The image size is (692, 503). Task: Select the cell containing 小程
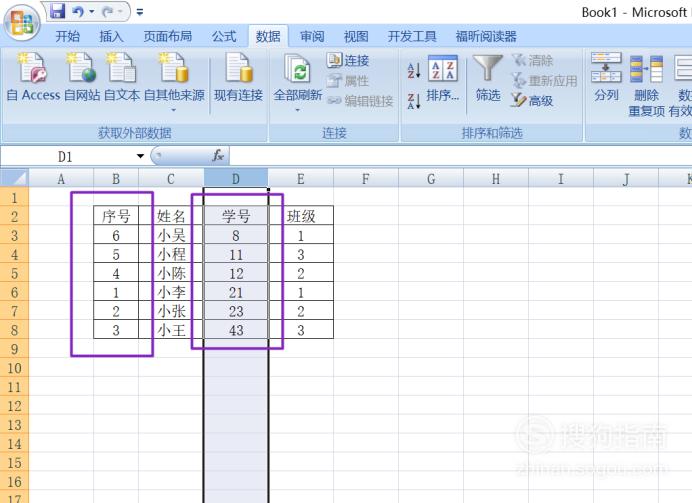pos(171,255)
